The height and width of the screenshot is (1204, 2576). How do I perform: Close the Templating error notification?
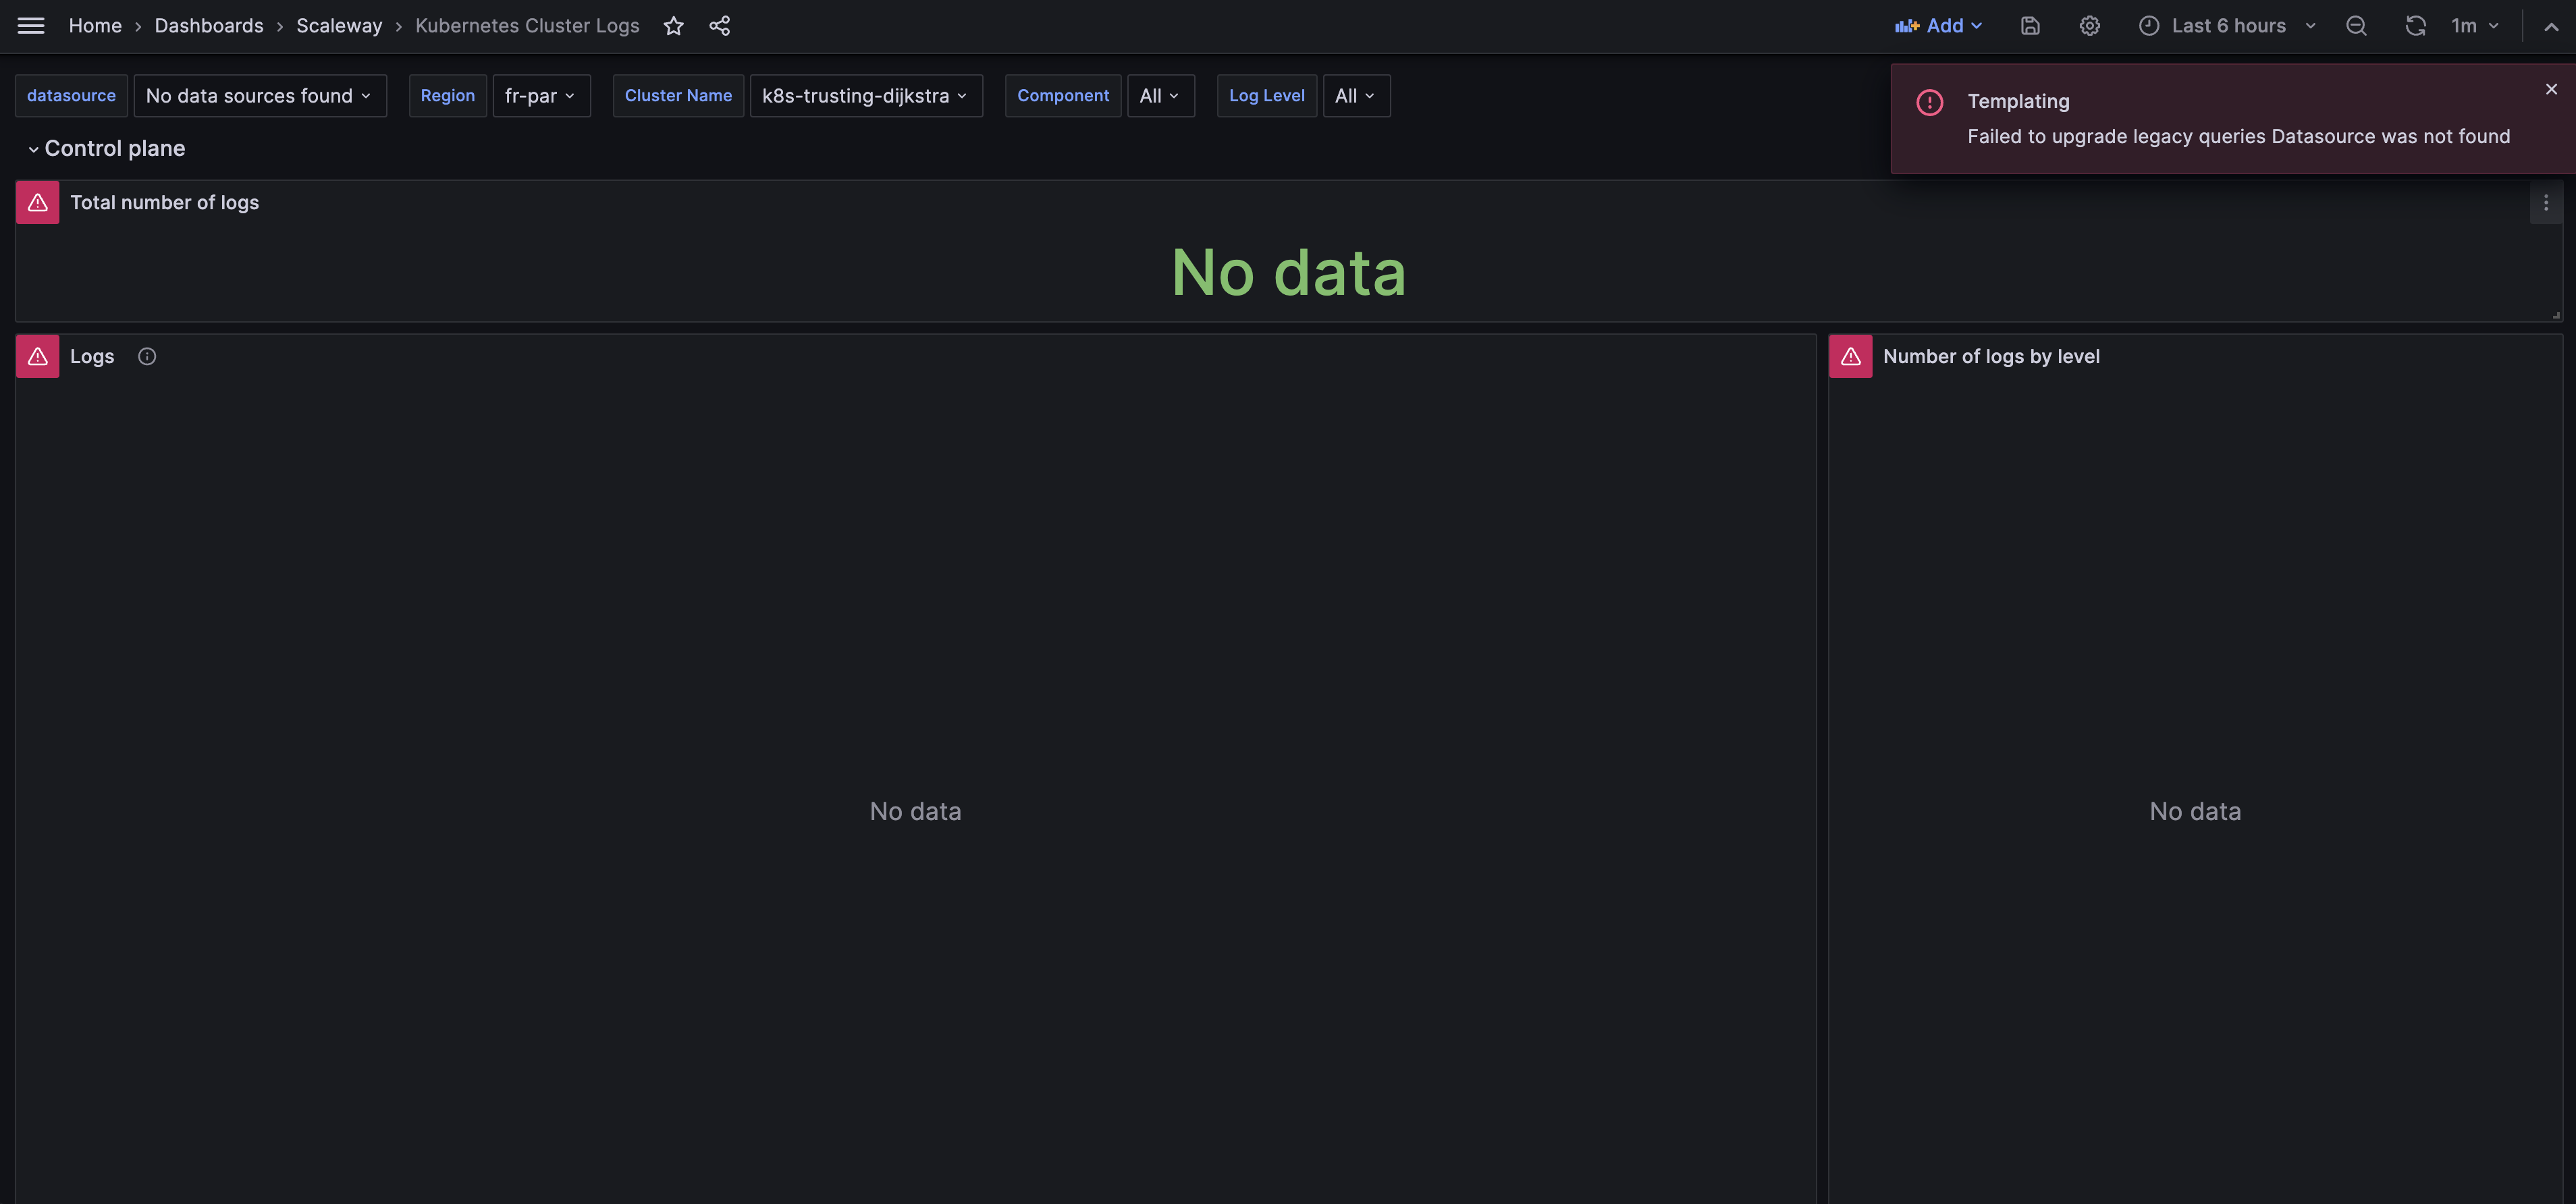tap(2551, 89)
